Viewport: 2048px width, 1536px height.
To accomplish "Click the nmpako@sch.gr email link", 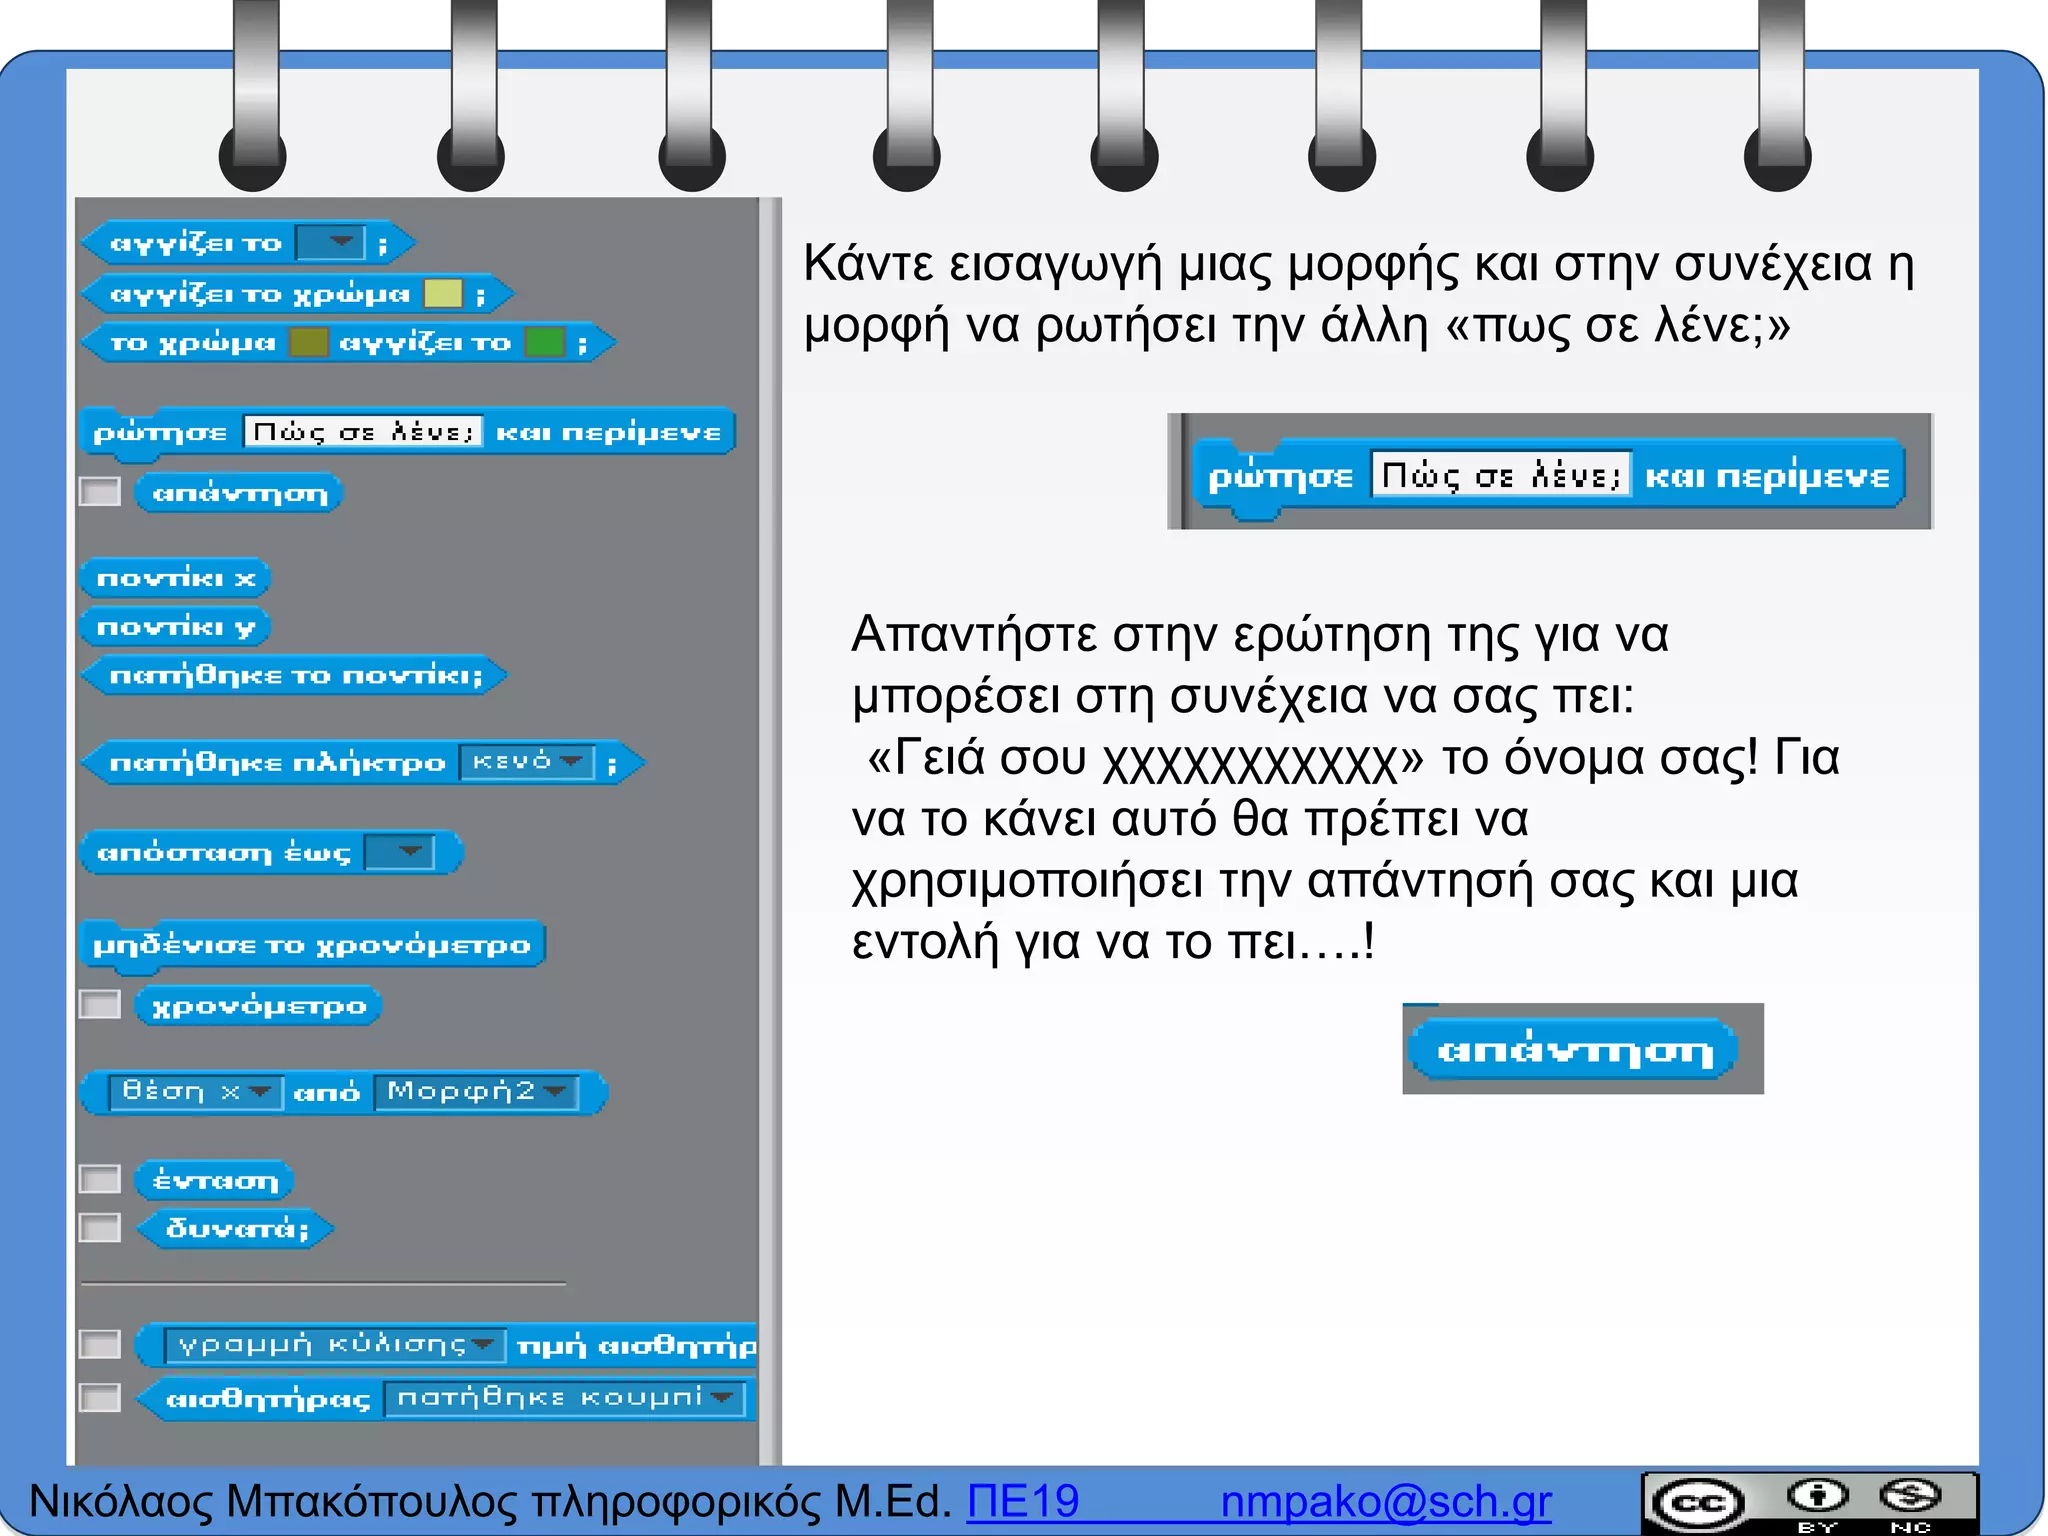I will click(x=1385, y=1502).
